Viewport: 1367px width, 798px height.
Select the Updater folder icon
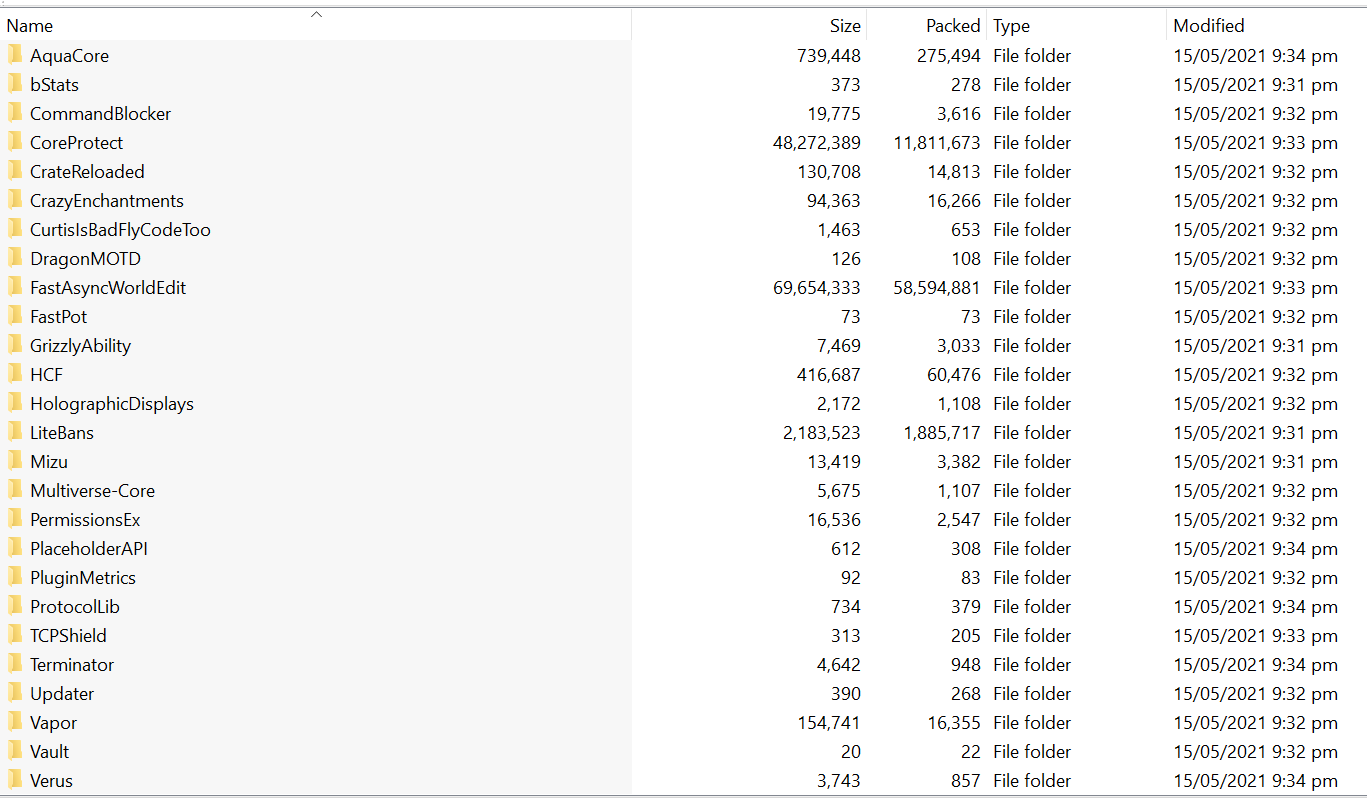click(x=15, y=693)
